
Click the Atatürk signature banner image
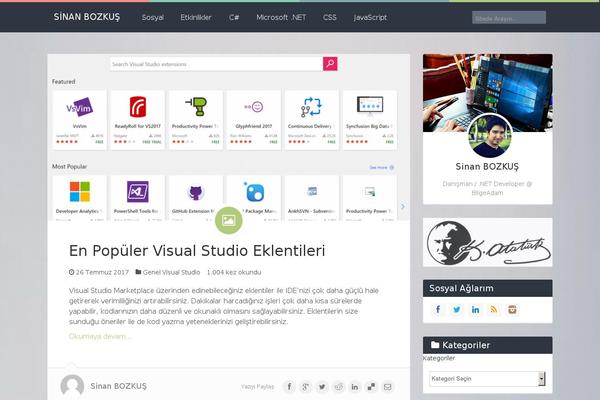click(x=488, y=242)
